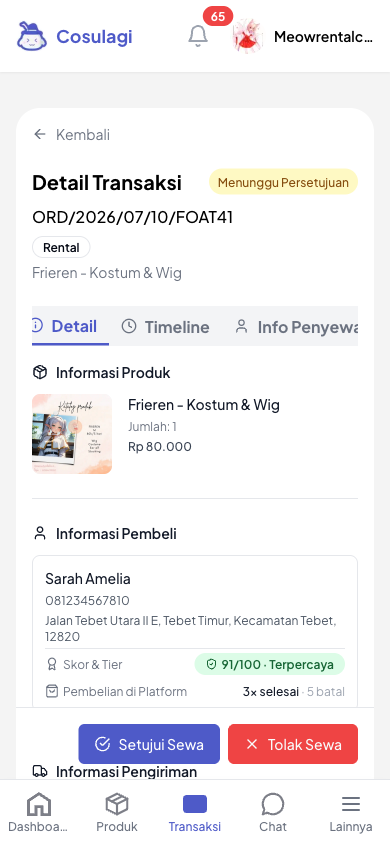Open Transaksi in bottom navigation

(x=195, y=812)
